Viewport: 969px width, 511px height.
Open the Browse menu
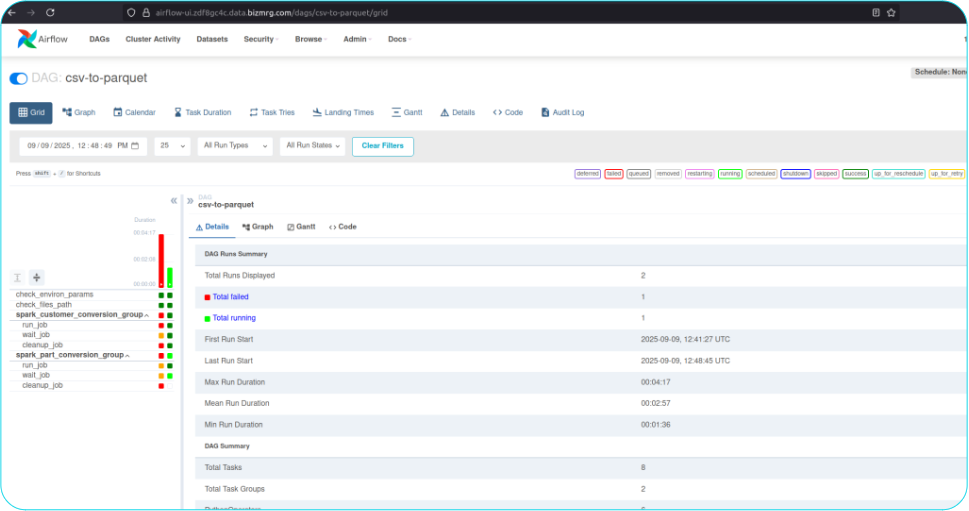point(310,39)
